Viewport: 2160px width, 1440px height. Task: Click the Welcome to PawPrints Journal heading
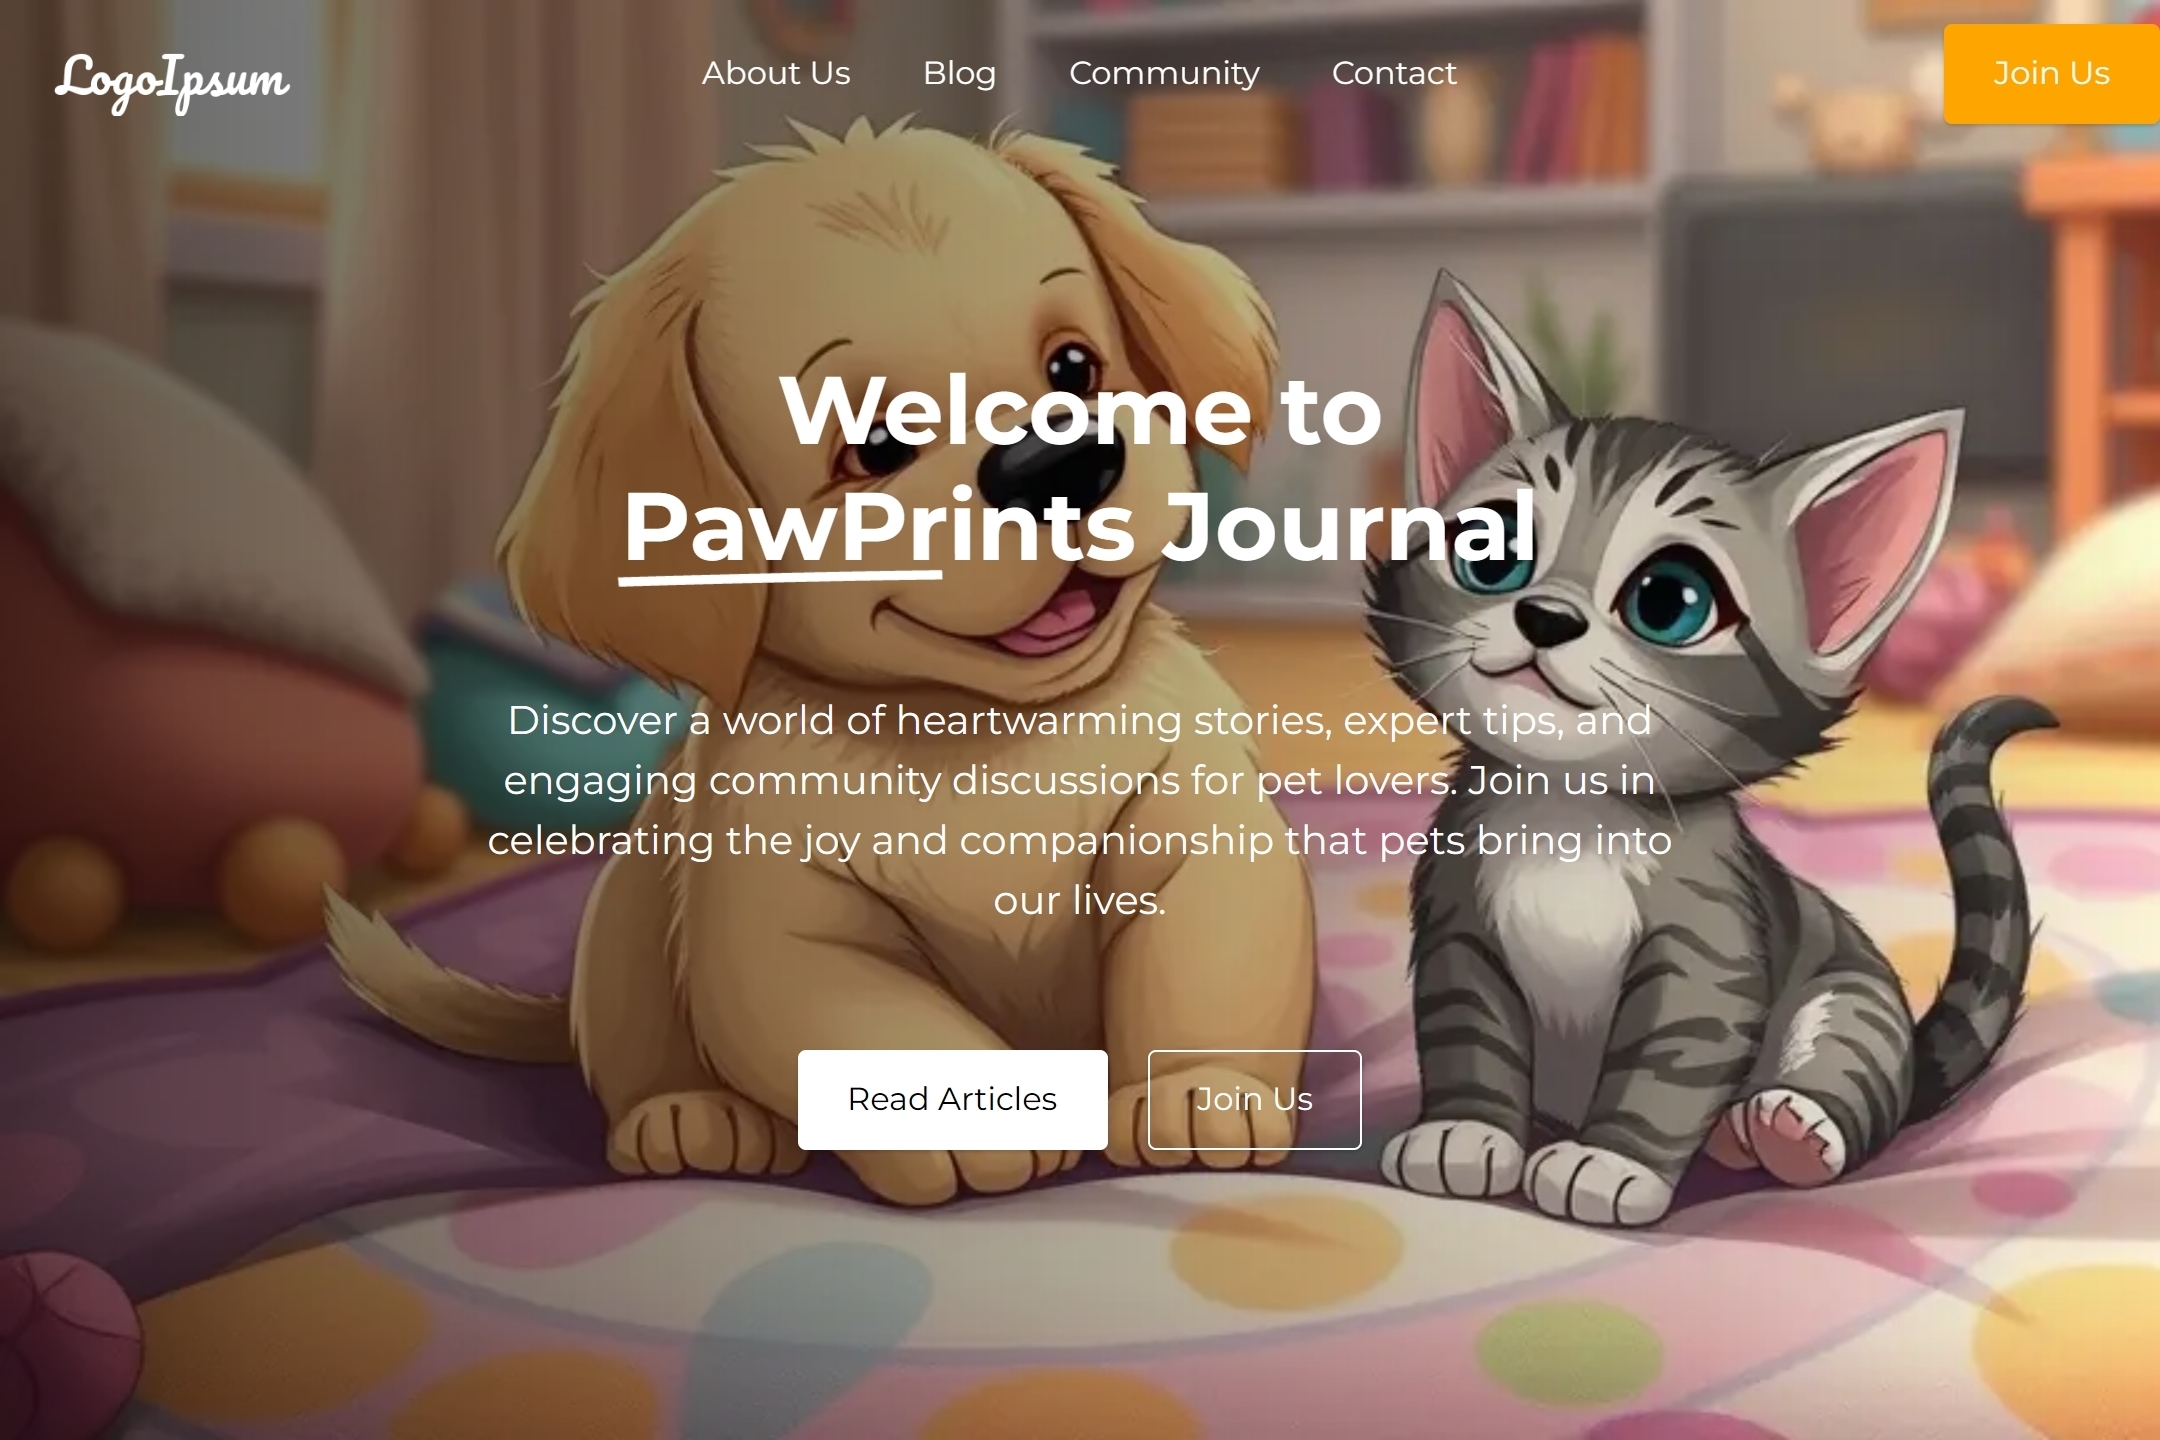[1080, 469]
